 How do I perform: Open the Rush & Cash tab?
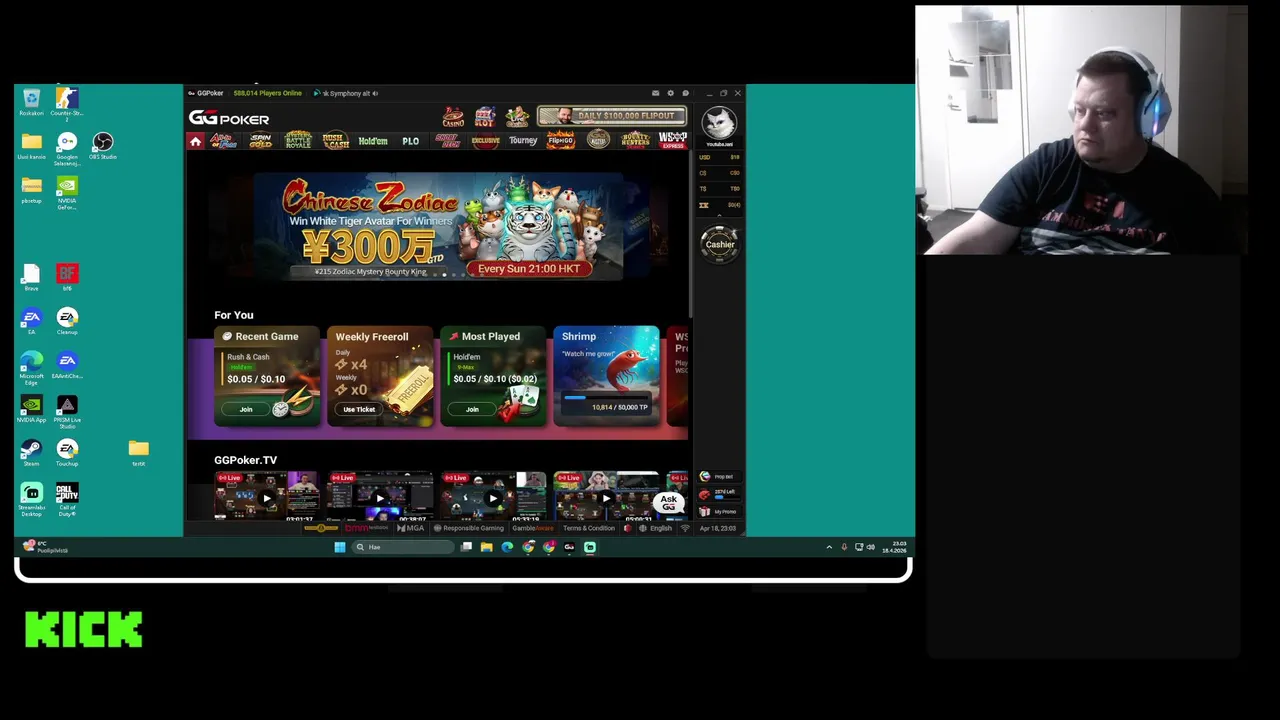click(335, 141)
